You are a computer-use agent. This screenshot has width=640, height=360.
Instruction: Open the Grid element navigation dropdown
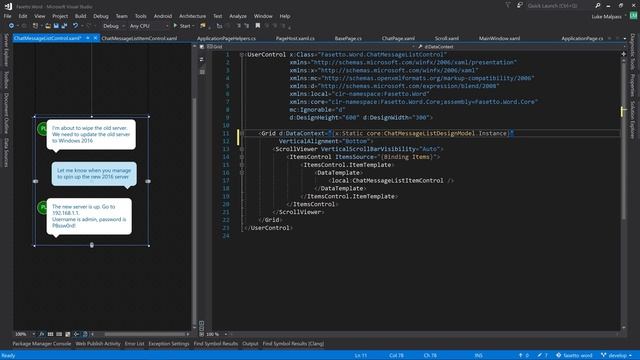tap(312, 47)
